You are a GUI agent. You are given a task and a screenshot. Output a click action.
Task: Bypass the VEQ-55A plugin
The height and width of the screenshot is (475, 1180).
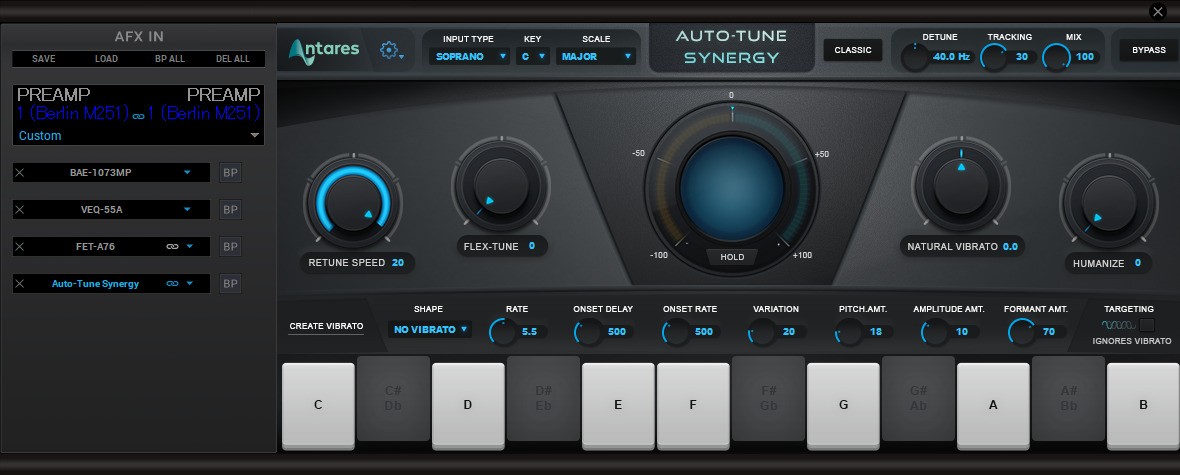(x=230, y=209)
